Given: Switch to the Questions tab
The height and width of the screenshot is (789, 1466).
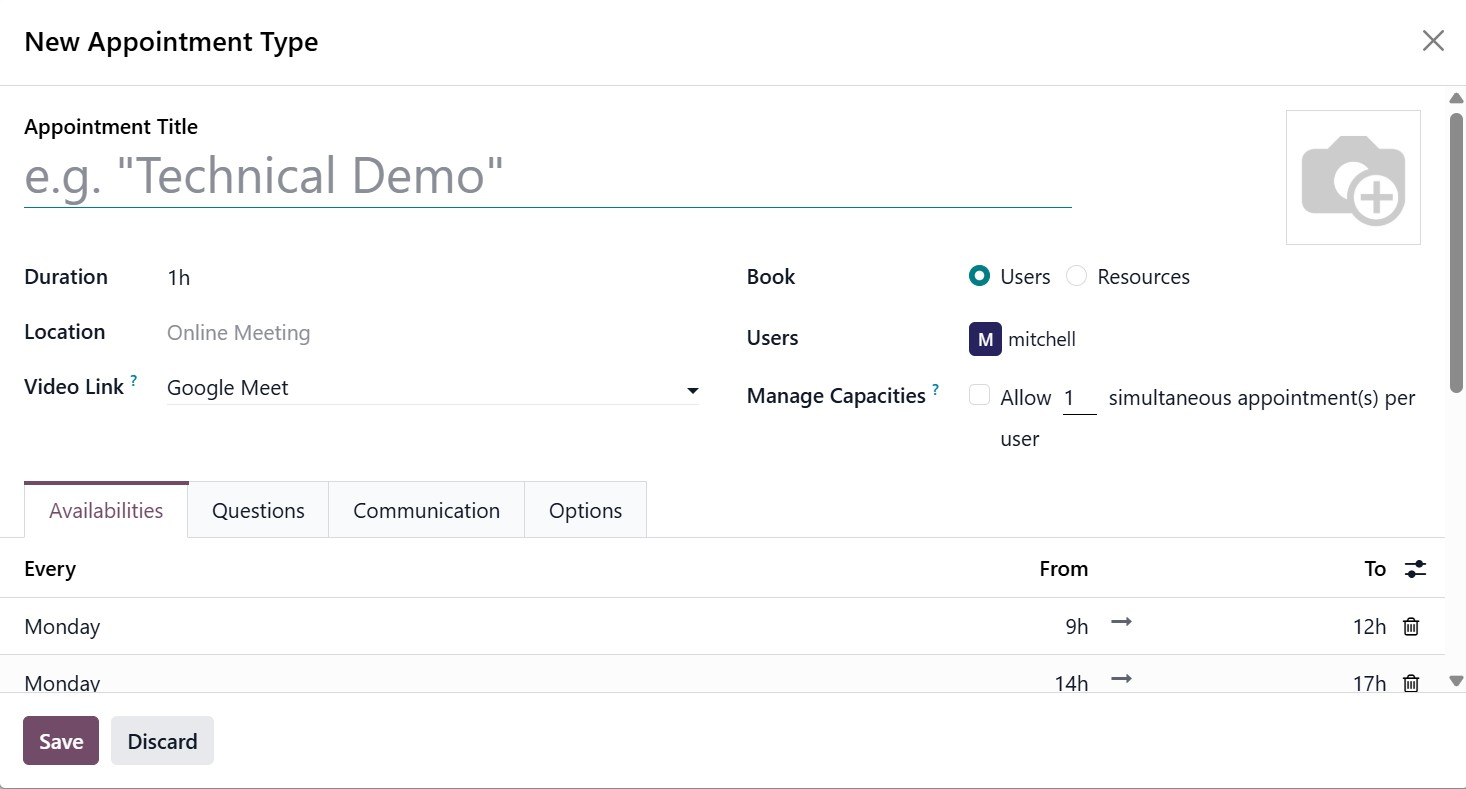Looking at the screenshot, I should [258, 510].
